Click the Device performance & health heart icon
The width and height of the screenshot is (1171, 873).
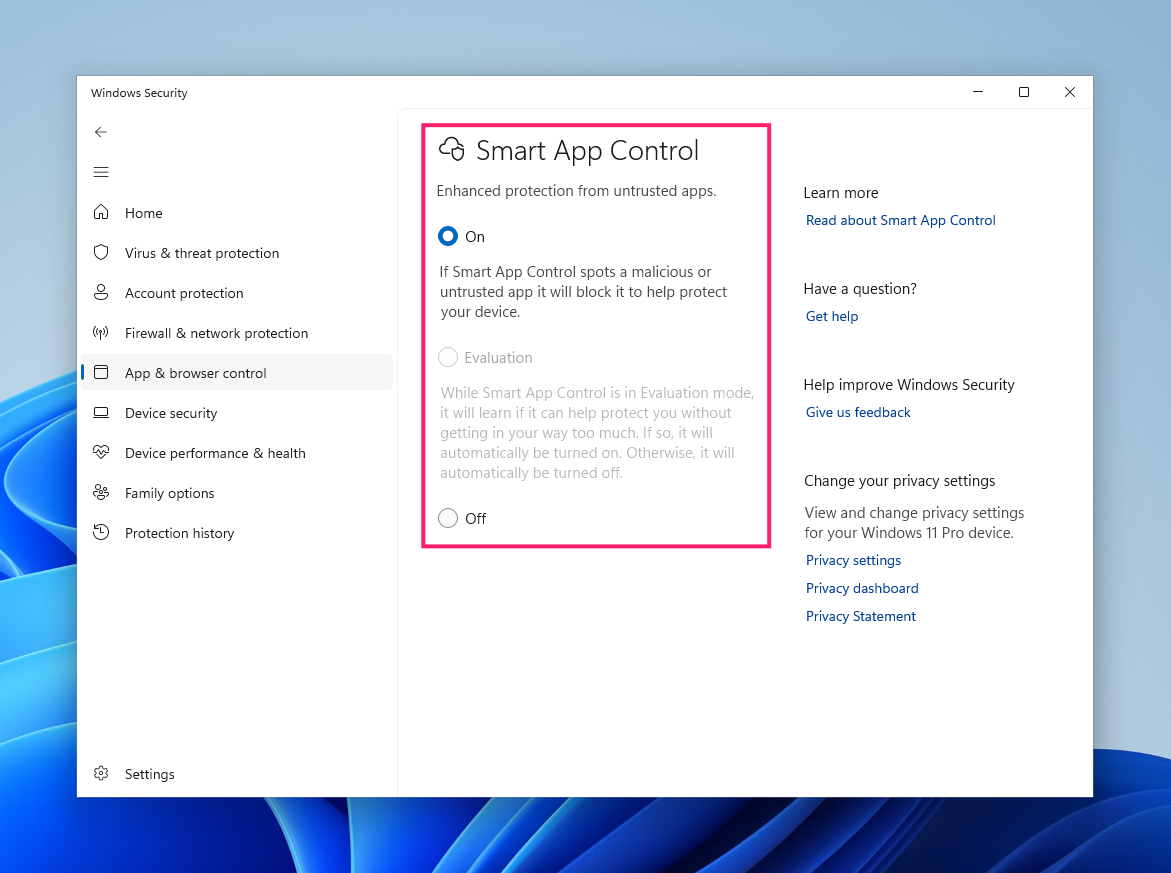click(x=101, y=452)
